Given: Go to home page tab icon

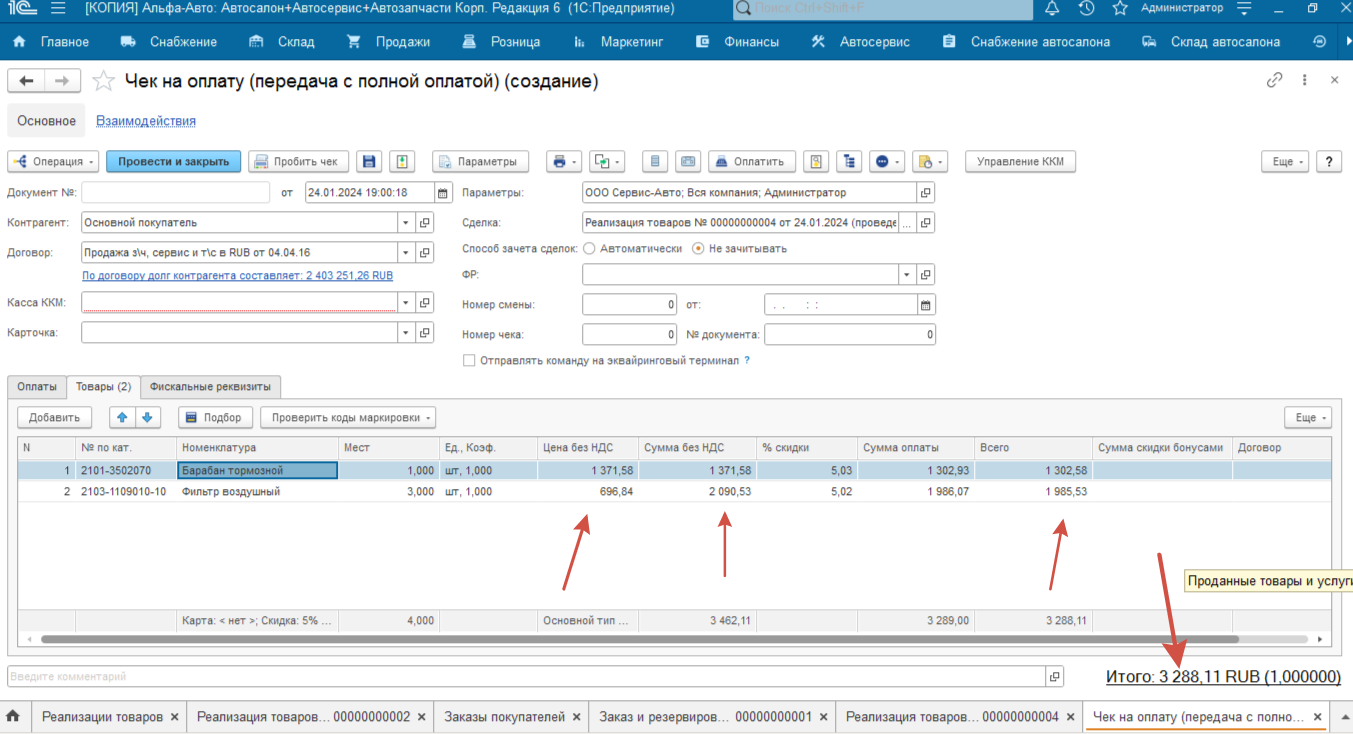Looking at the screenshot, I should tap(14, 716).
